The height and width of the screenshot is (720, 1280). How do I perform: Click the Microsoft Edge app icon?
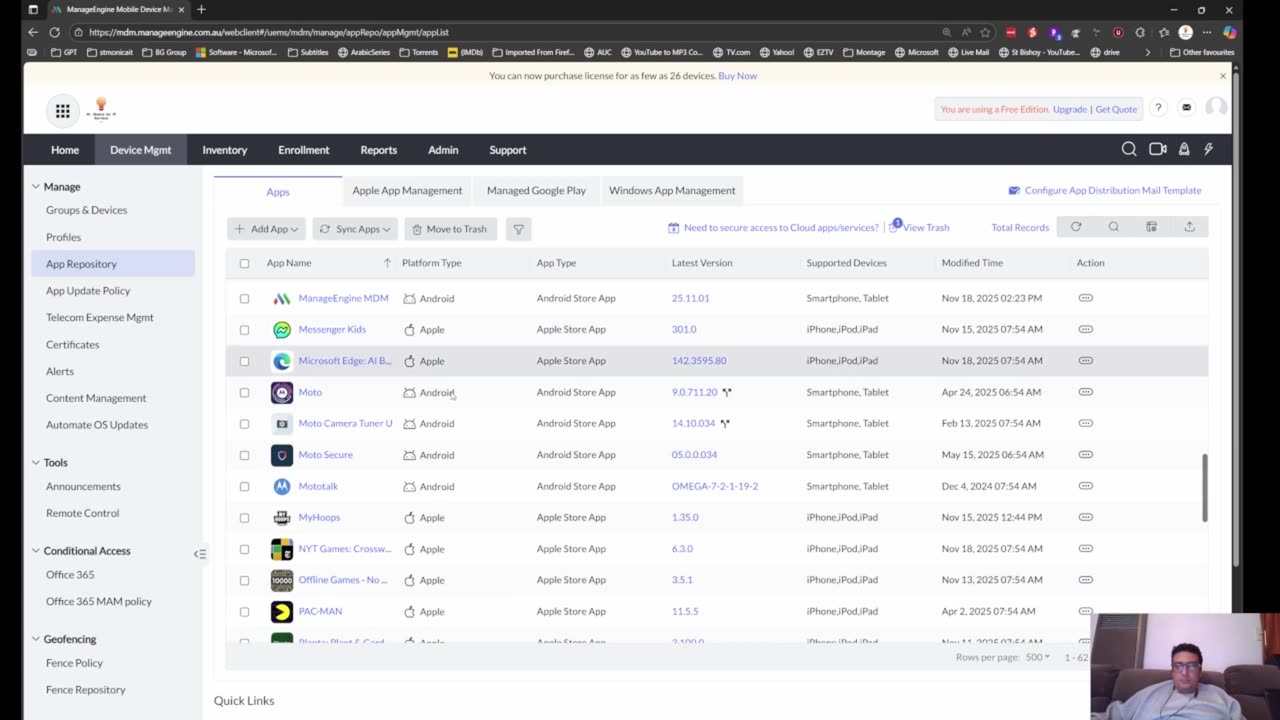pos(282,361)
